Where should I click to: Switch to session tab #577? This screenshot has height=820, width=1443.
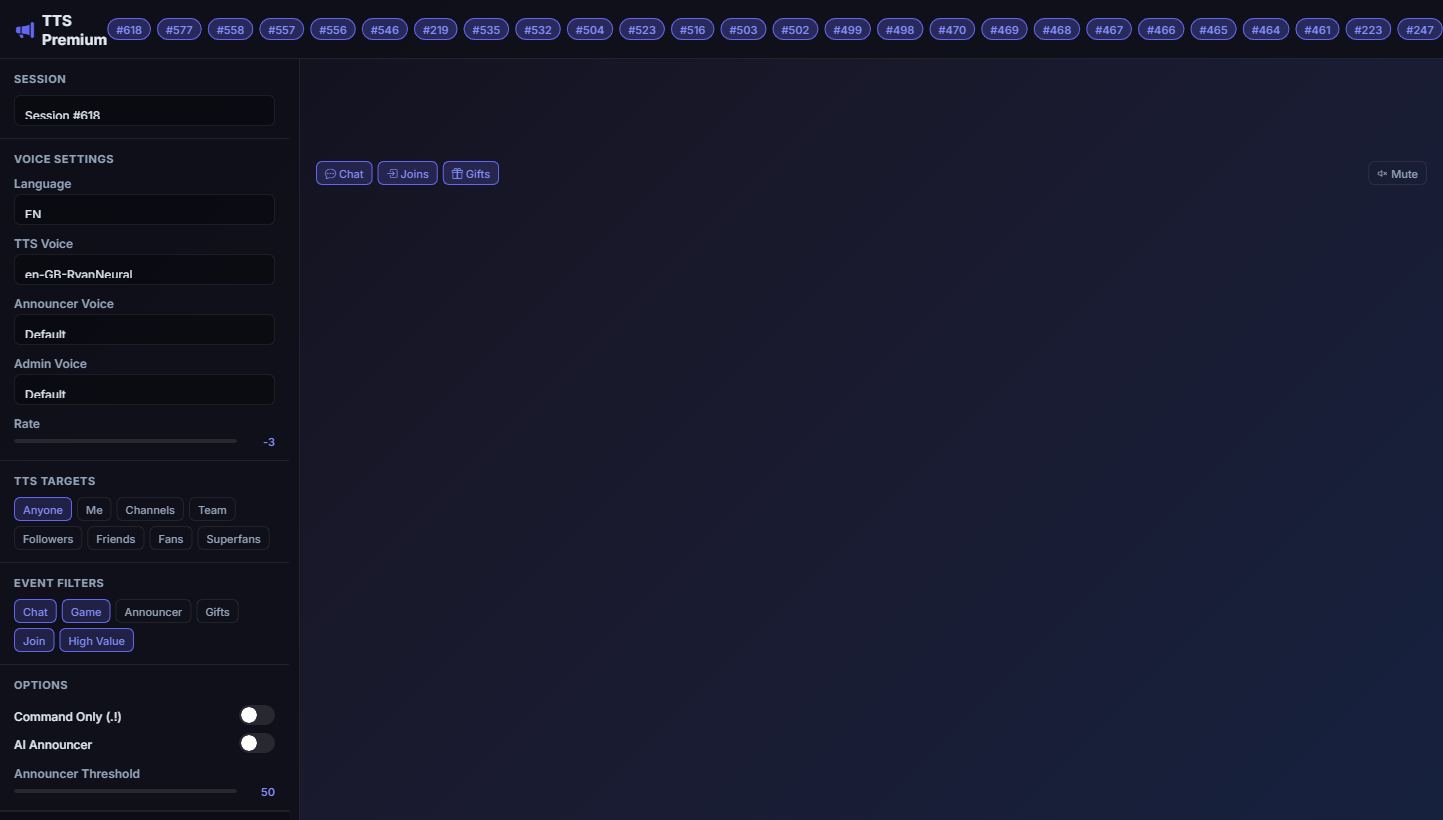(180, 30)
